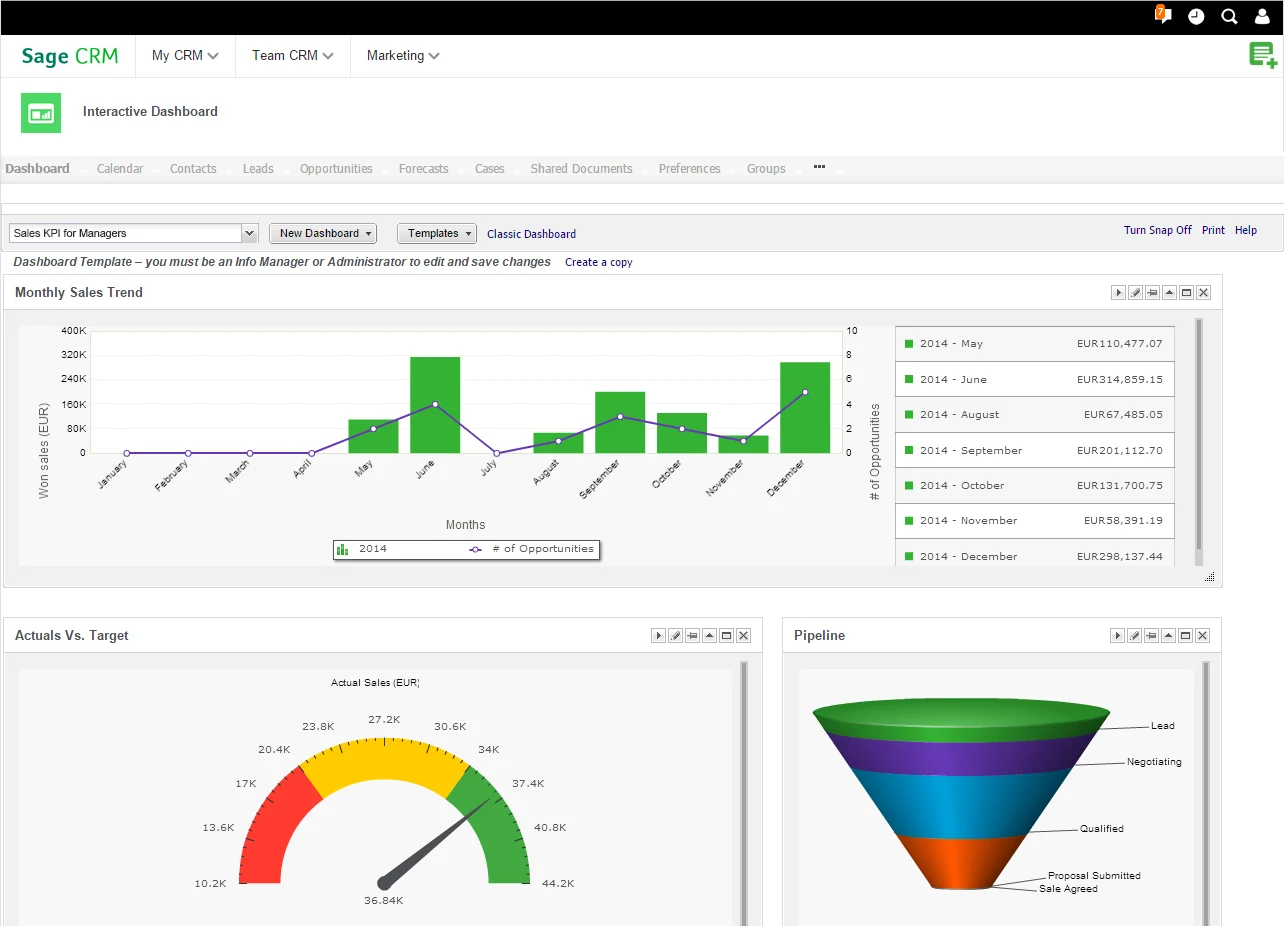Open the Sales KPI for Managers dropdown

point(250,233)
